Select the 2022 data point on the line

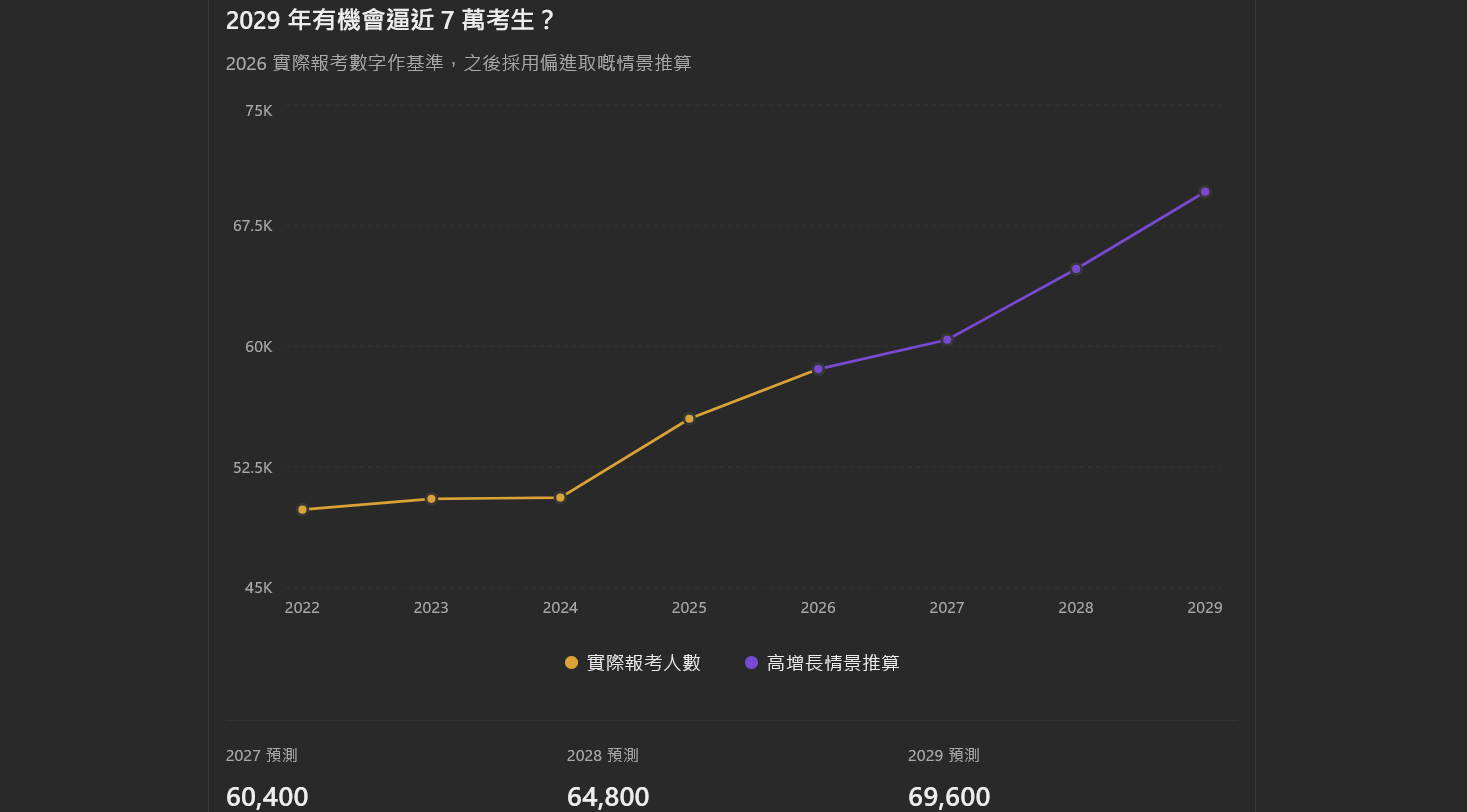coord(302,510)
